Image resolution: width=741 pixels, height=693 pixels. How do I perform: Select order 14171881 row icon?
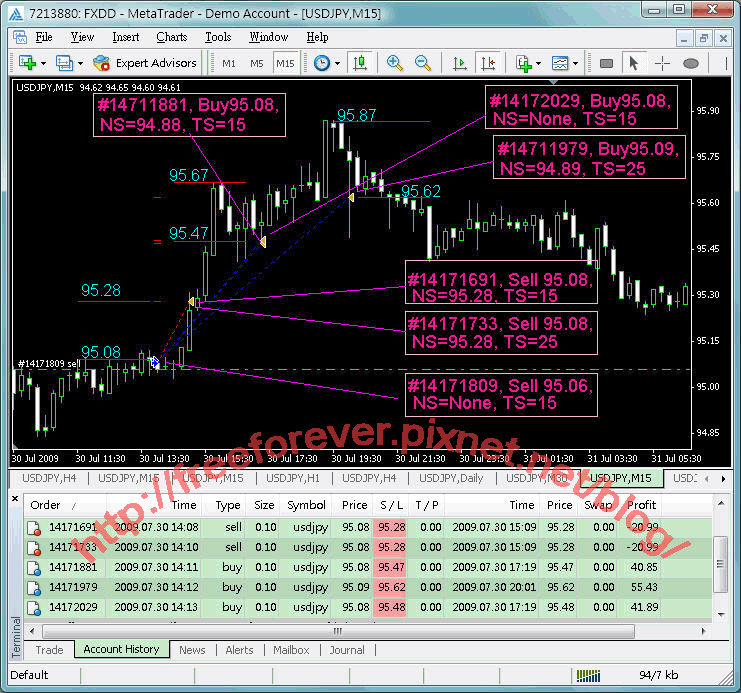coord(34,567)
